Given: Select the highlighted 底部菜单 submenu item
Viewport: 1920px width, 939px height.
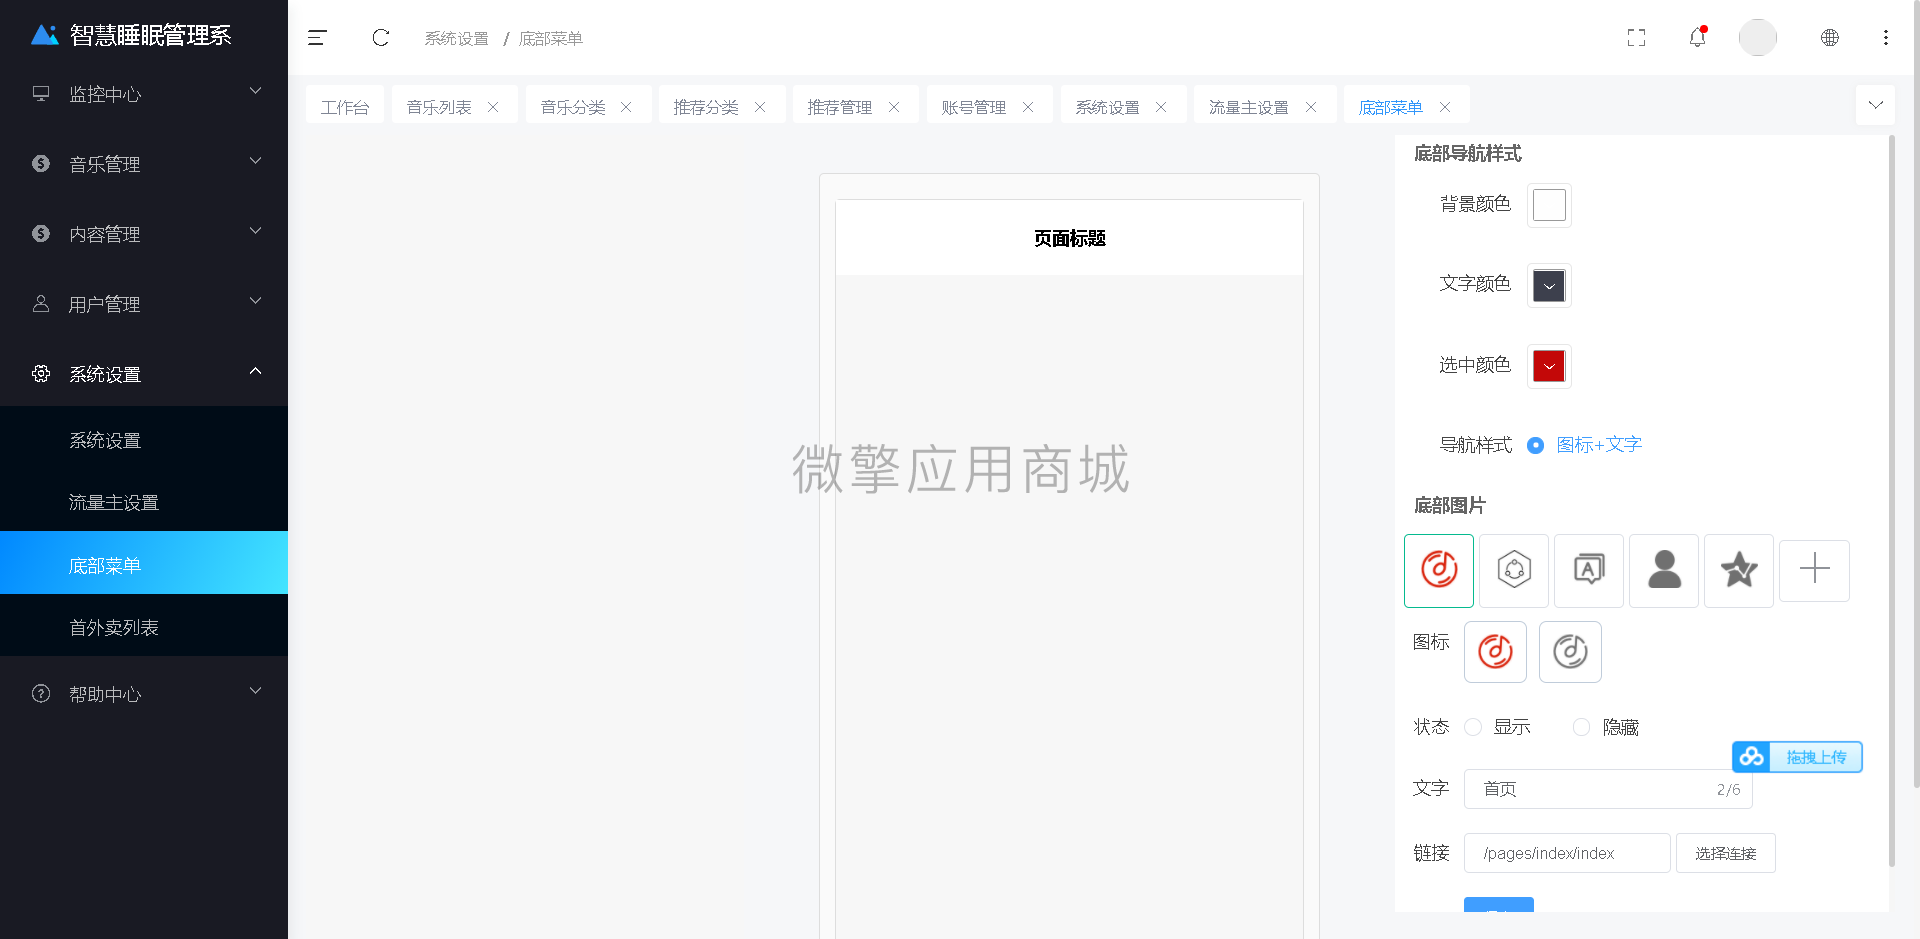Looking at the screenshot, I should [144, 565].
